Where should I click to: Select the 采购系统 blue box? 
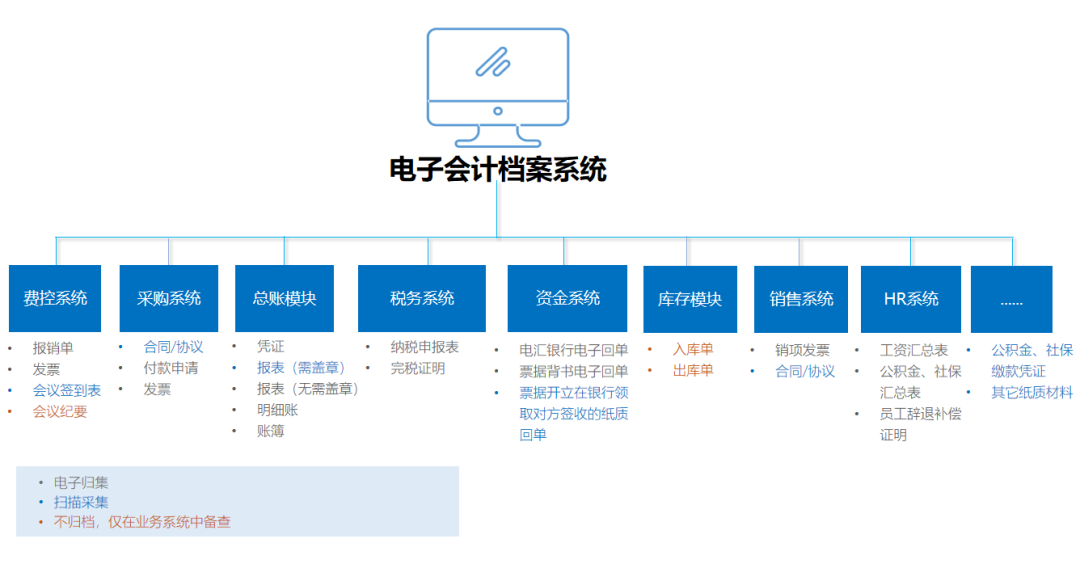(168, 298)
